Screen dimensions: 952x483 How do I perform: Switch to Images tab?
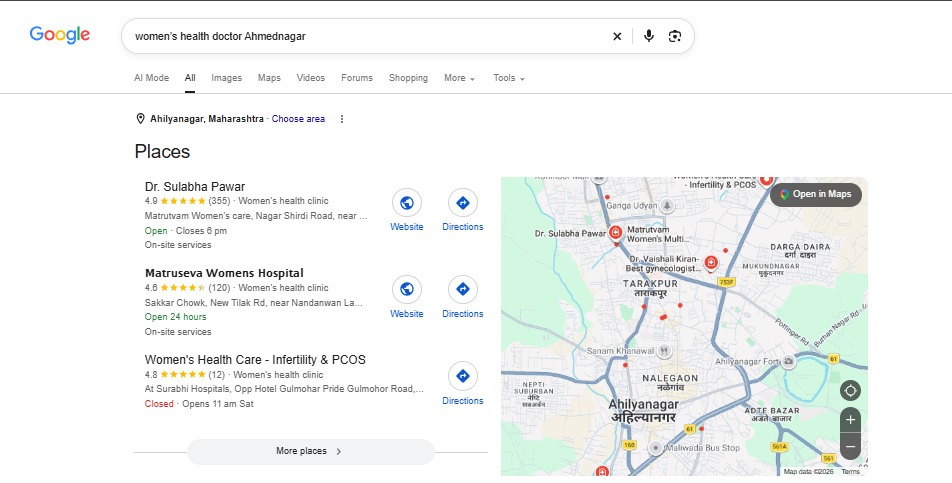(226, 78)
